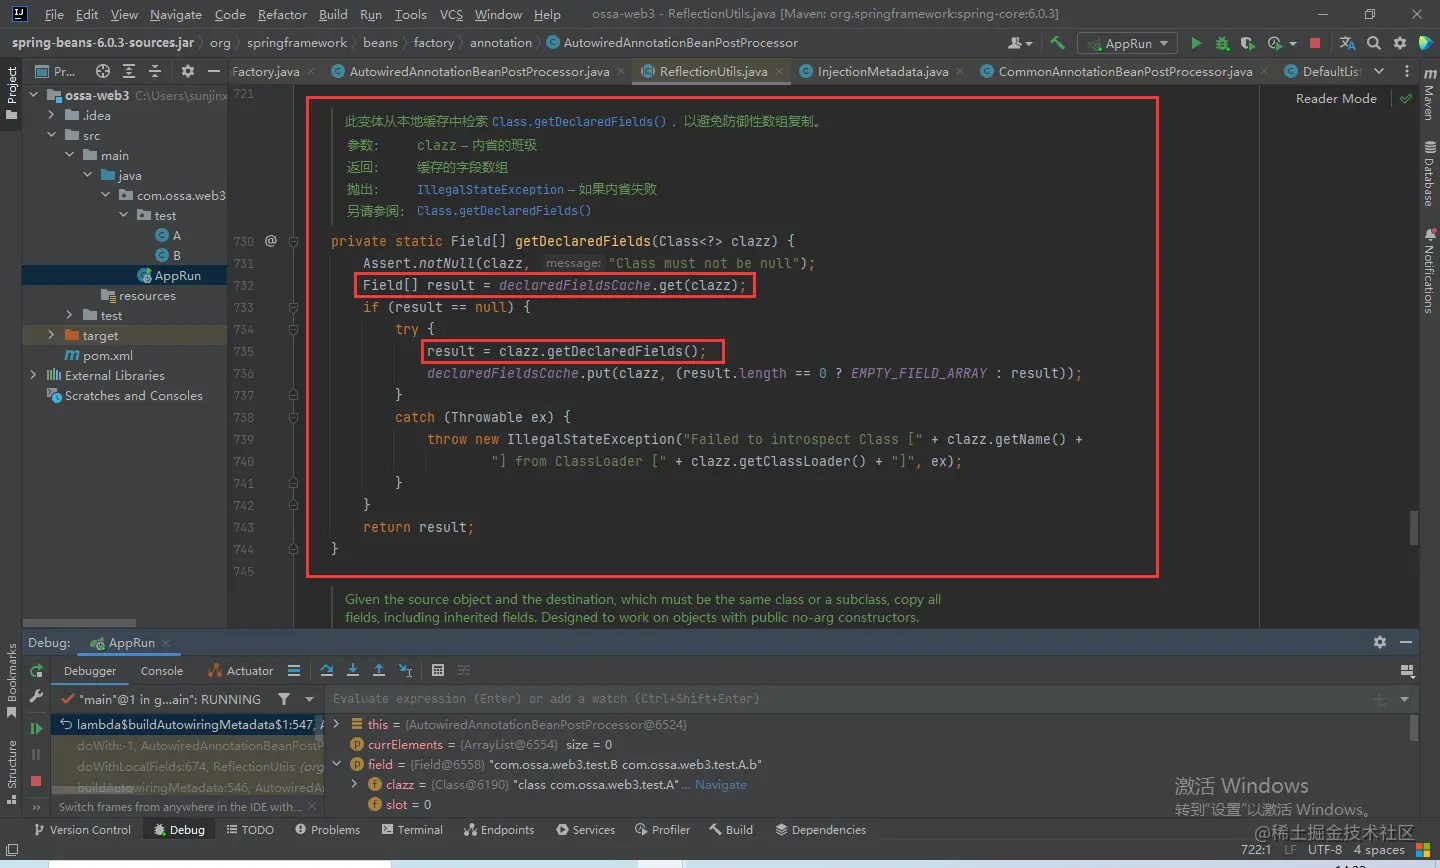
Task: Open the profiler run options arrow
Action: click(1293, 44)
